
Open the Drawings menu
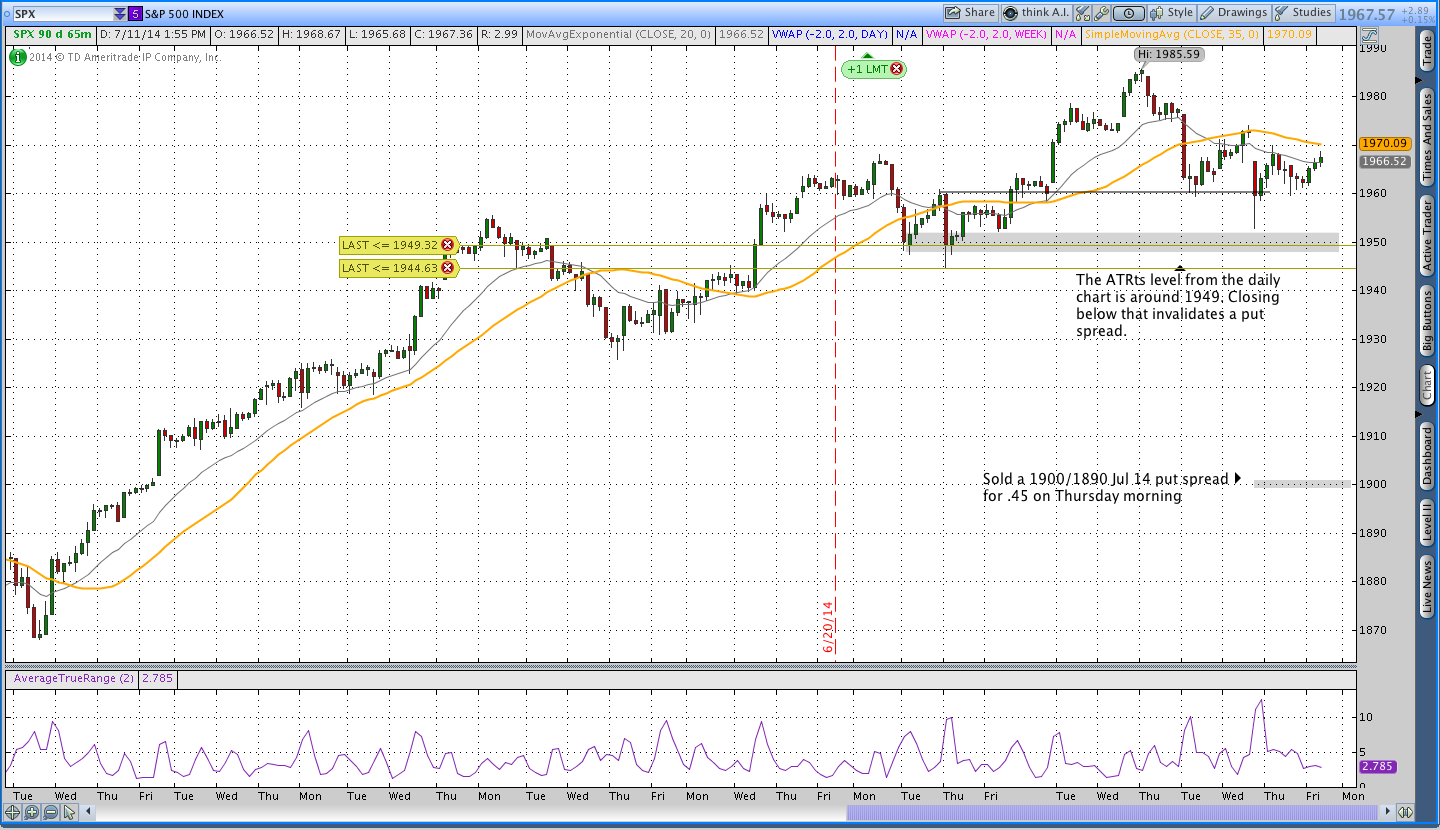[1233, 13]
